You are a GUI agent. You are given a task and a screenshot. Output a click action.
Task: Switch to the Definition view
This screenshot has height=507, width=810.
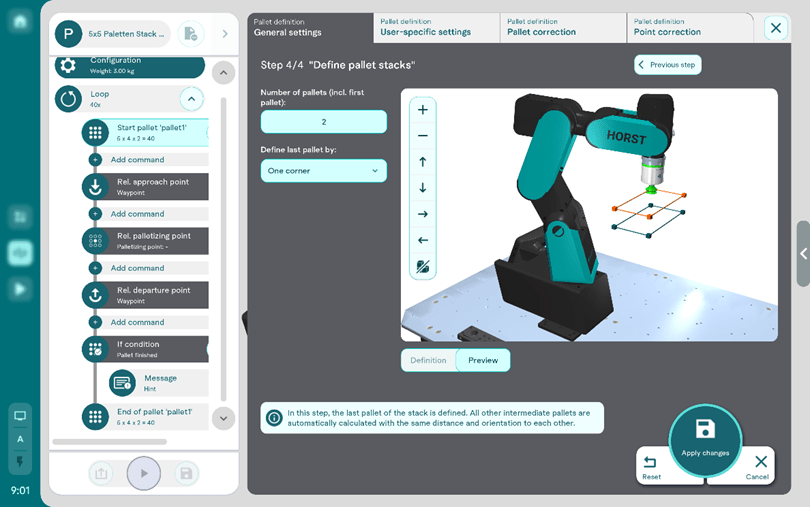(428, 360)
